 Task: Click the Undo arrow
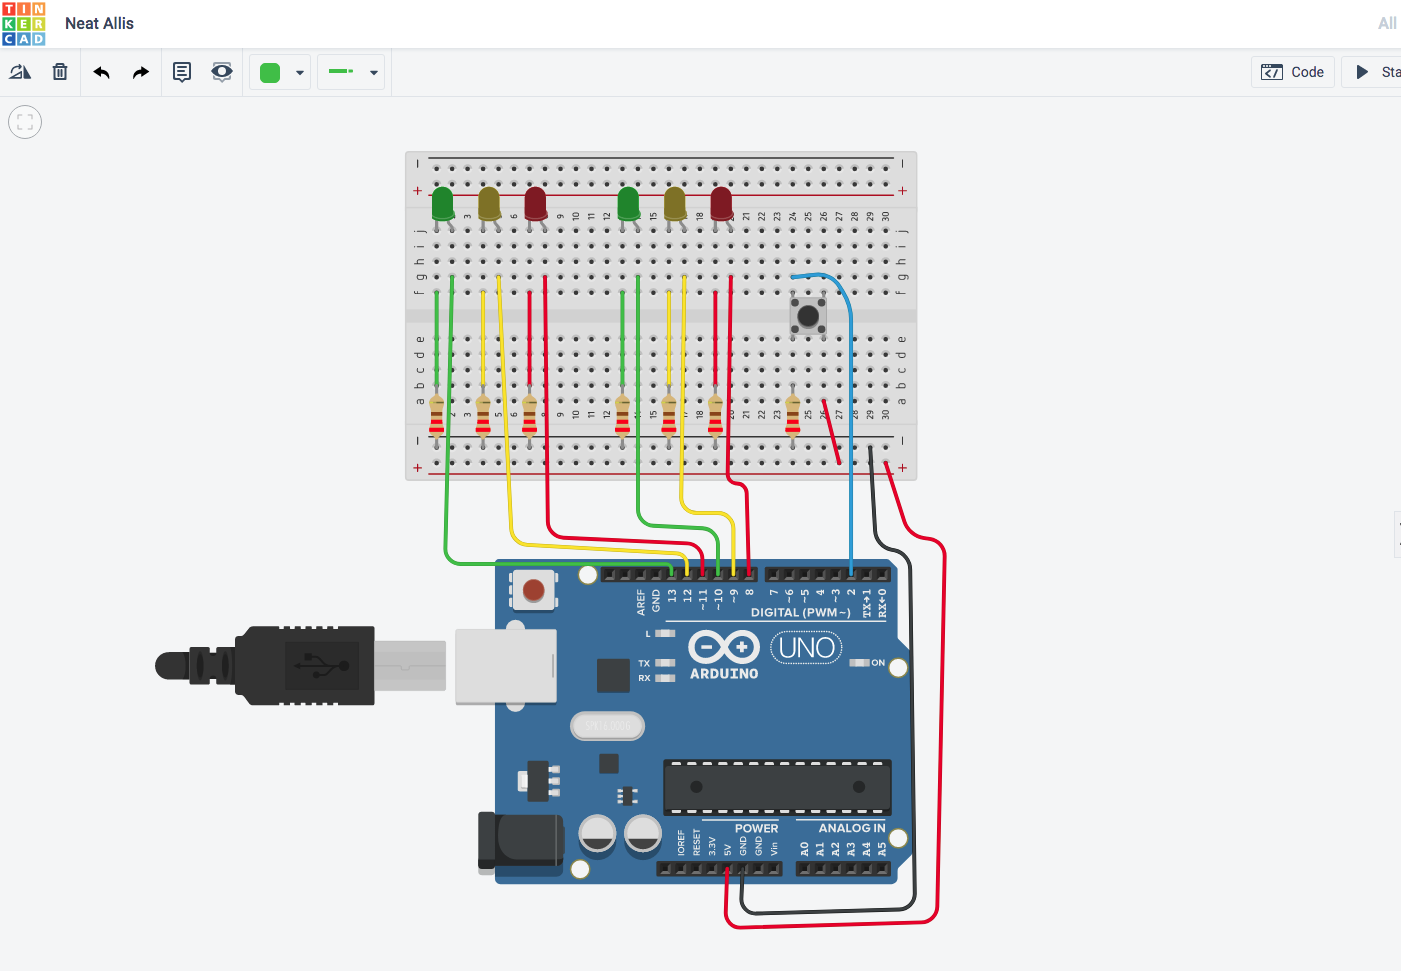click(100, 71)
